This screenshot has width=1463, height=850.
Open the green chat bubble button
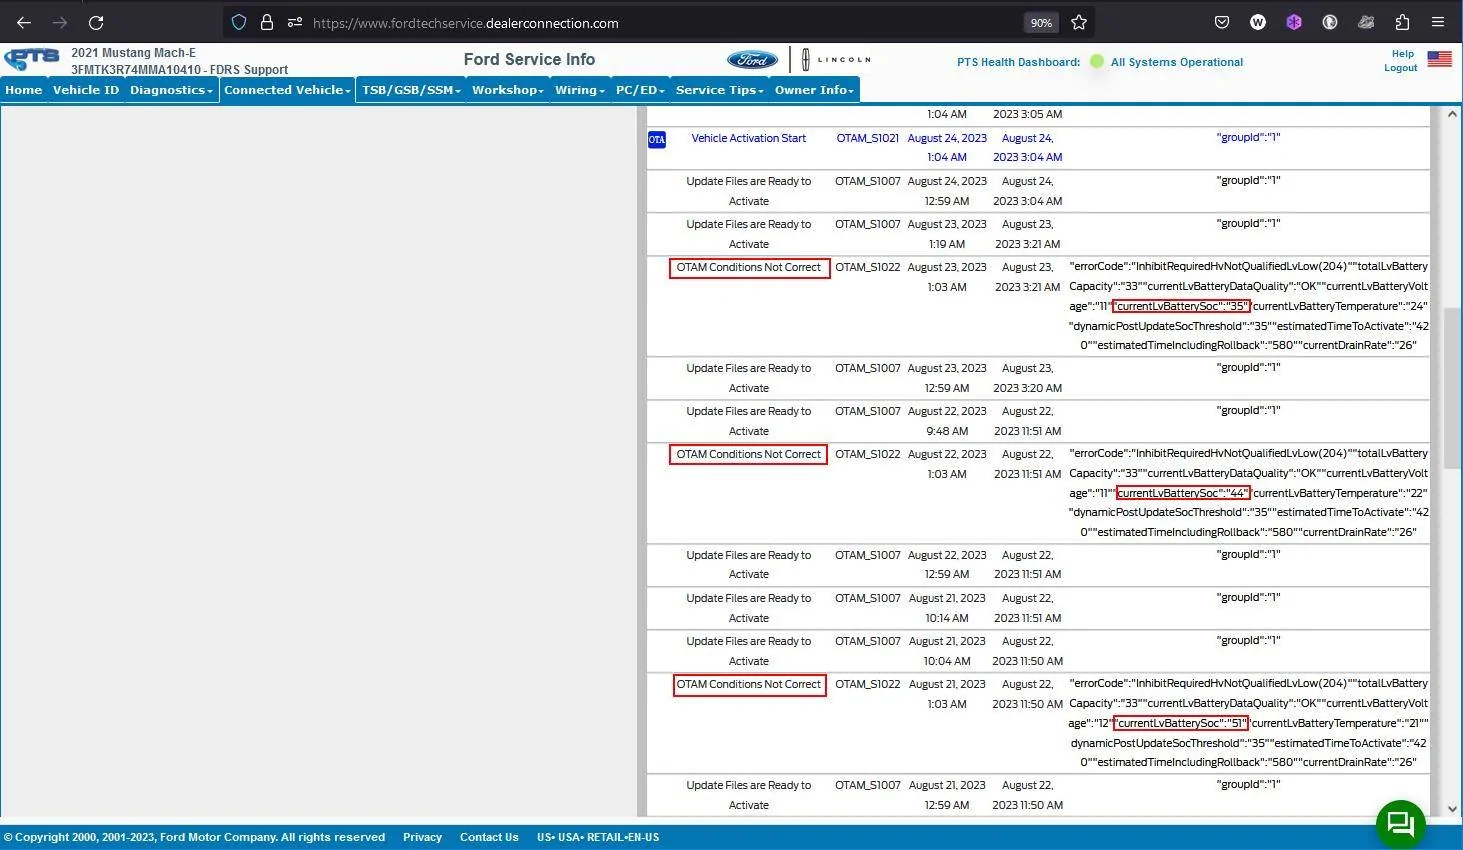(x=1401, y=824)
